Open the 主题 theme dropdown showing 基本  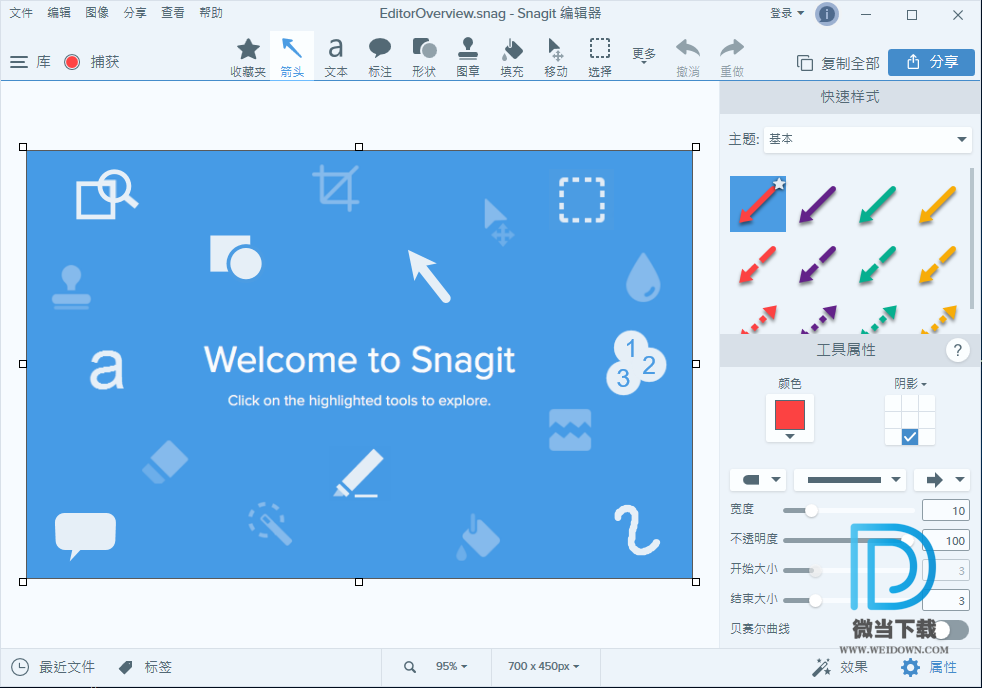point(867,140)
